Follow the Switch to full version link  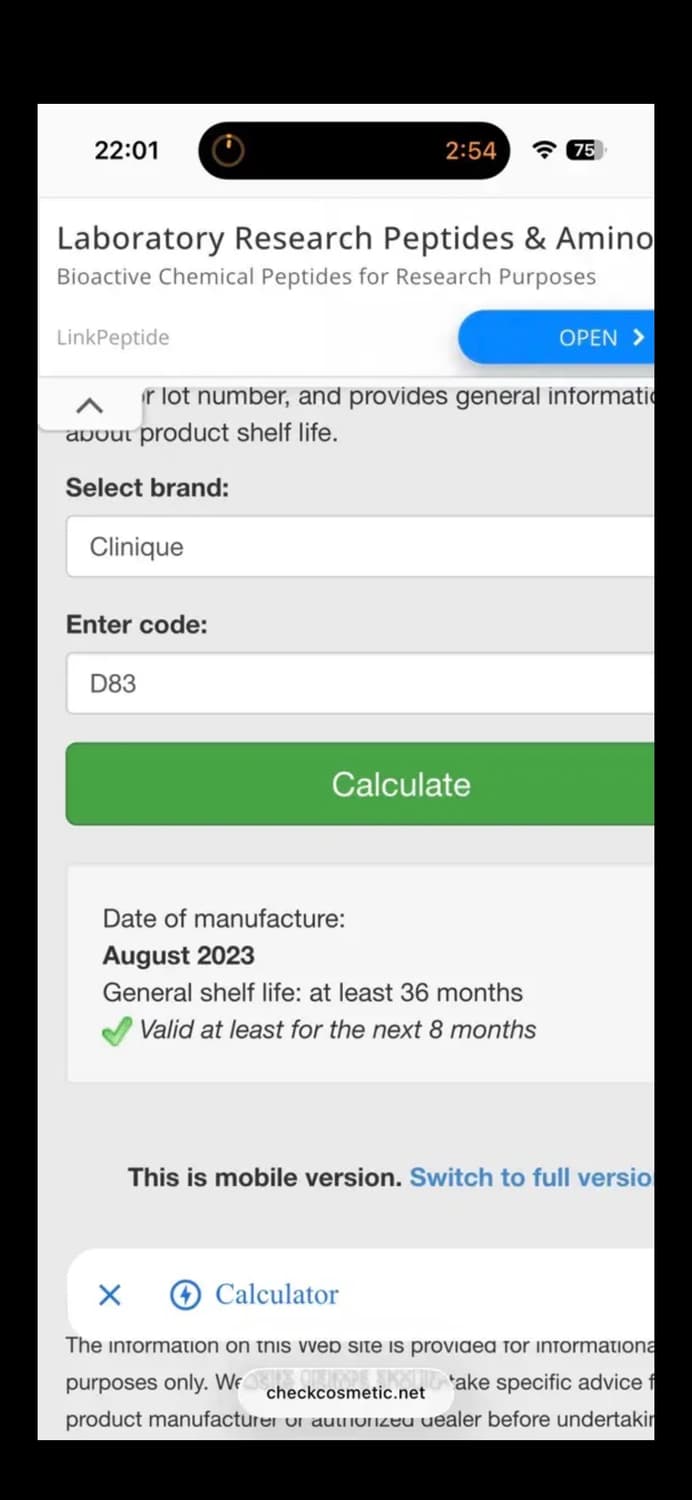[530, 1177]
